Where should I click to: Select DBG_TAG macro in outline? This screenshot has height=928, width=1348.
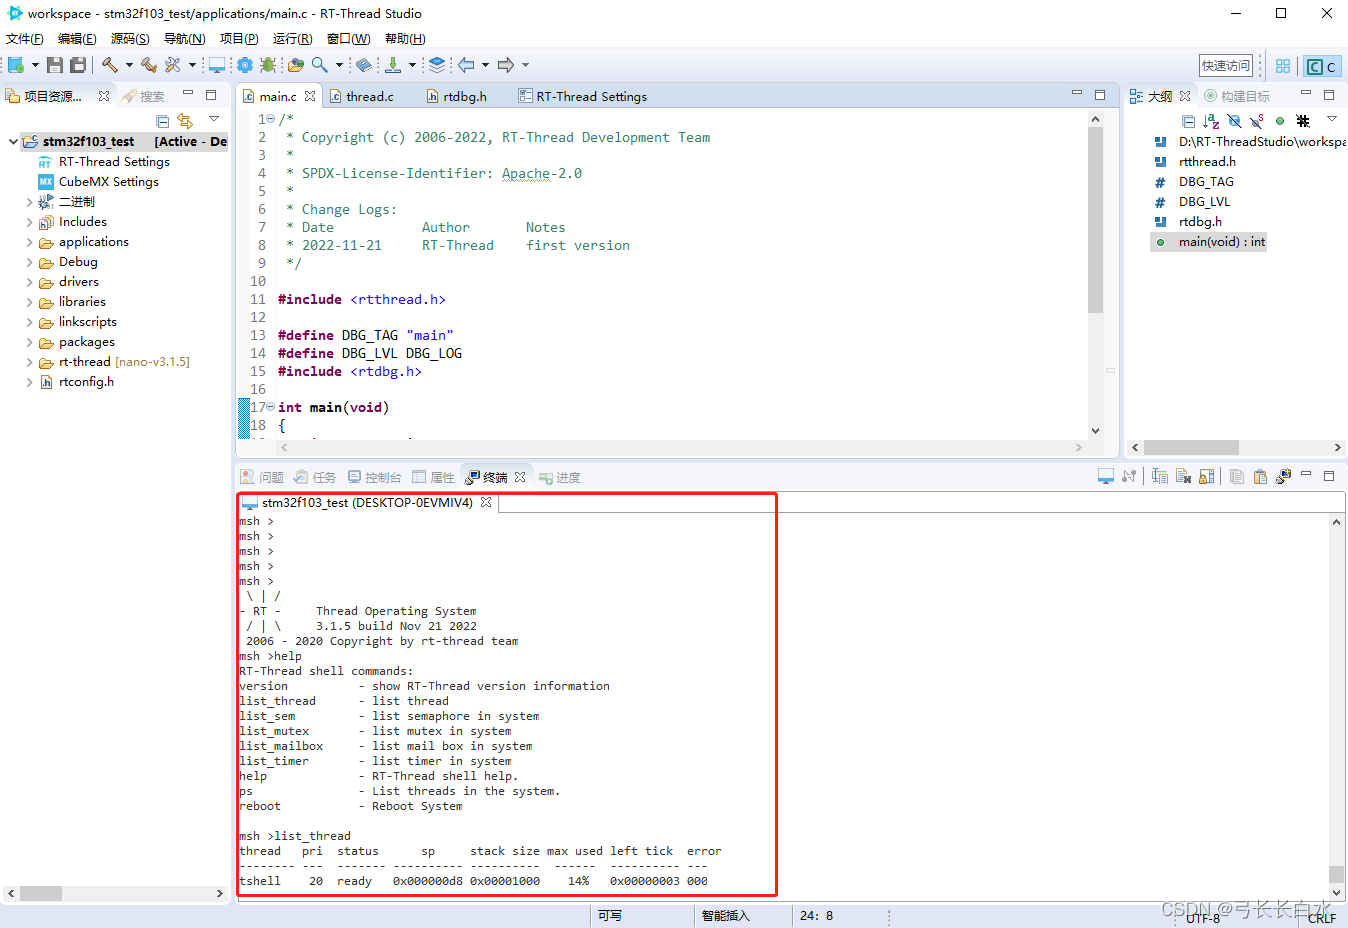coord(1206,182)
